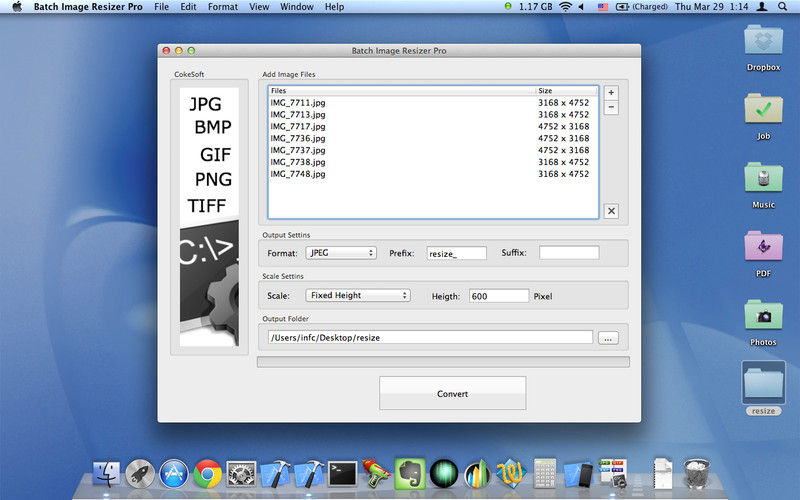This screenshot has height=500, width=800.
Task: Select IMG_7748.jpg in the file list
Action: (433, 174)
